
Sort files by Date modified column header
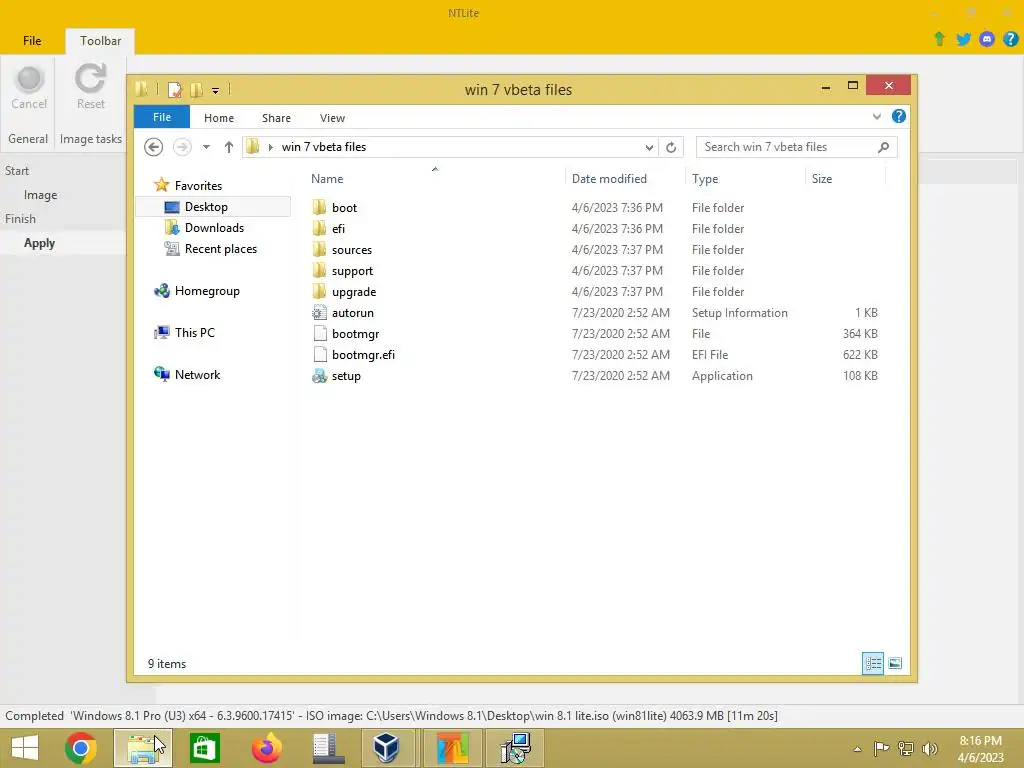[x=609, y=178]
